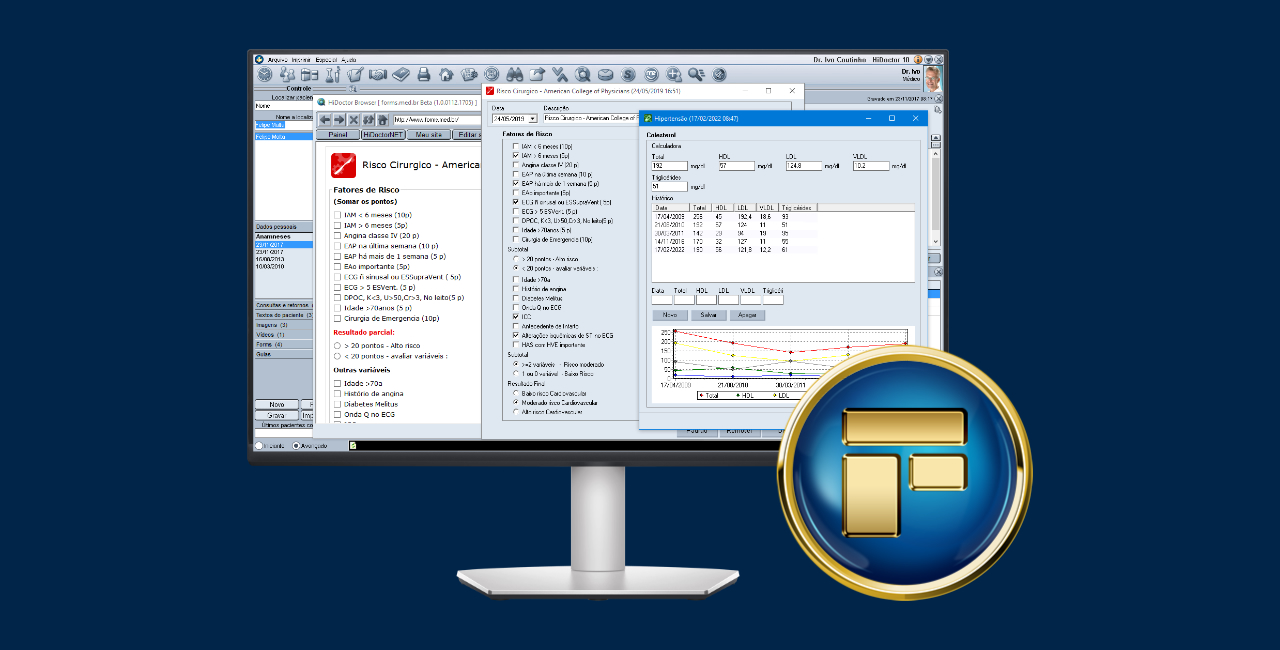The width and height of the screenshot is (1280, 650).
Task: Open the Imprimir menu
Action: pos(300,60)
